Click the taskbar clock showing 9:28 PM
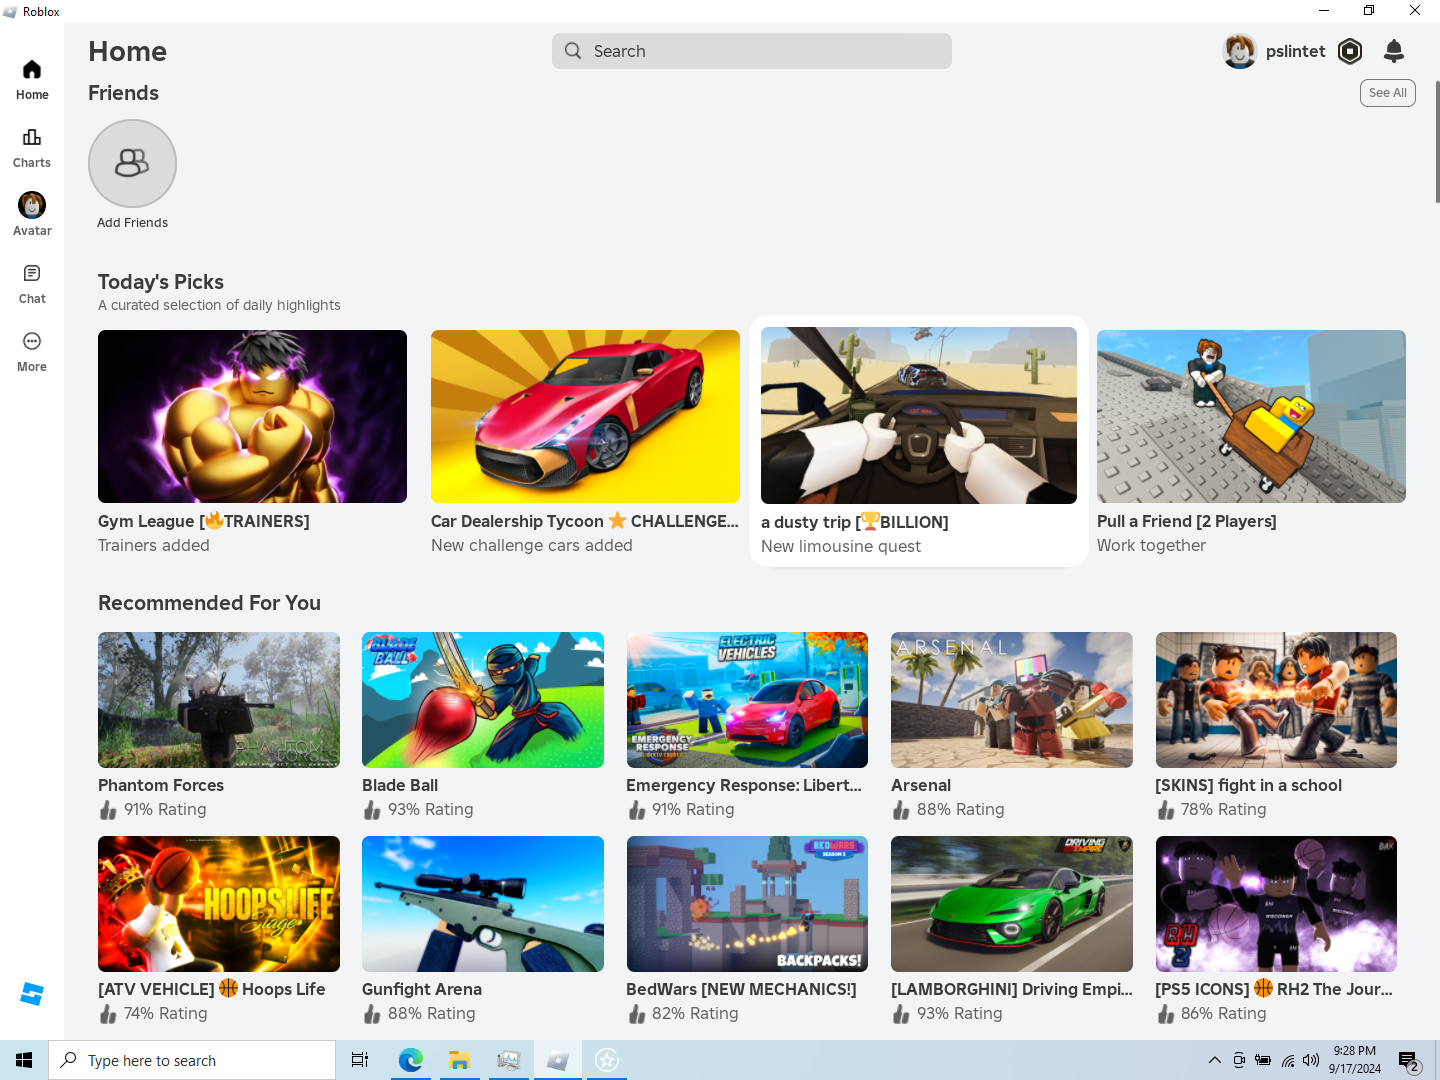1440x1080 pixels. [x=1355, y=1060]
